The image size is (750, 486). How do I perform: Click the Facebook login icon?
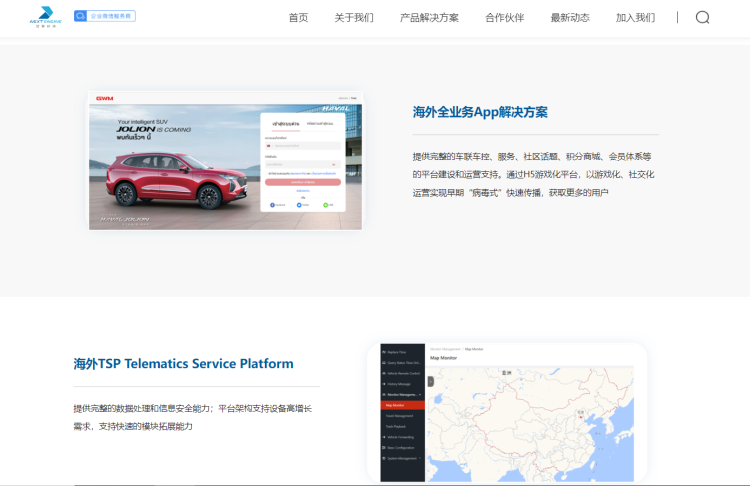coord(272,204)
